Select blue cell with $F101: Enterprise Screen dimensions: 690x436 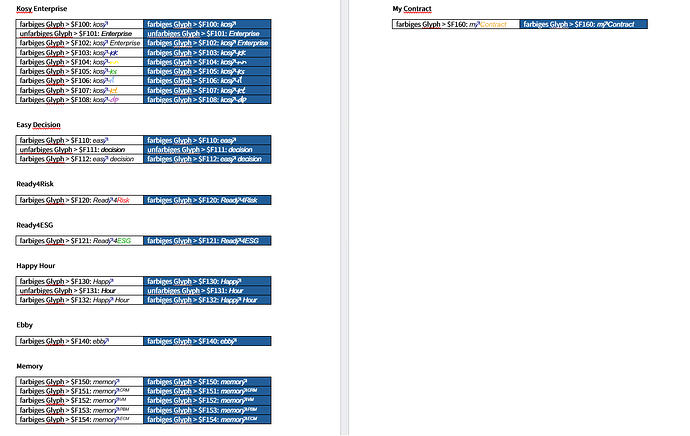coord(207,33)
